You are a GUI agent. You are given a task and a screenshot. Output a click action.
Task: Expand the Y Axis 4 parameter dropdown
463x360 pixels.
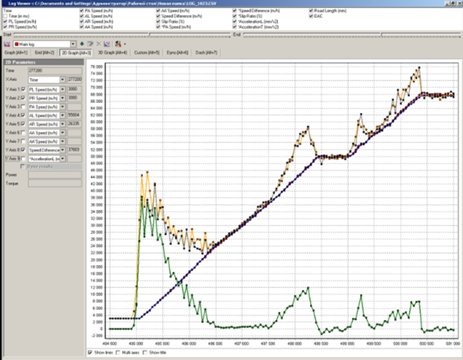click(x=62, y=115)
